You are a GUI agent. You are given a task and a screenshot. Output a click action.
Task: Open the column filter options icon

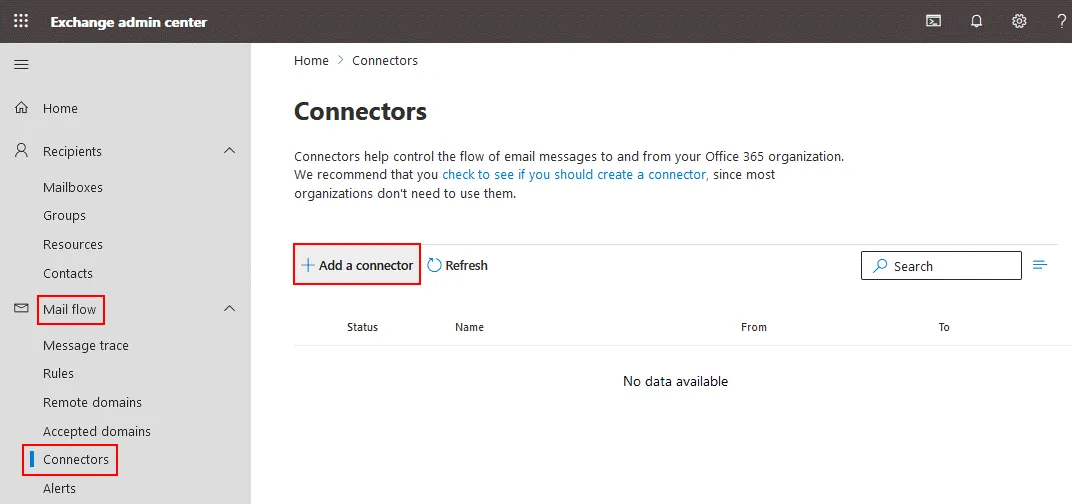pyautogui.click(x=1040, y=265)
